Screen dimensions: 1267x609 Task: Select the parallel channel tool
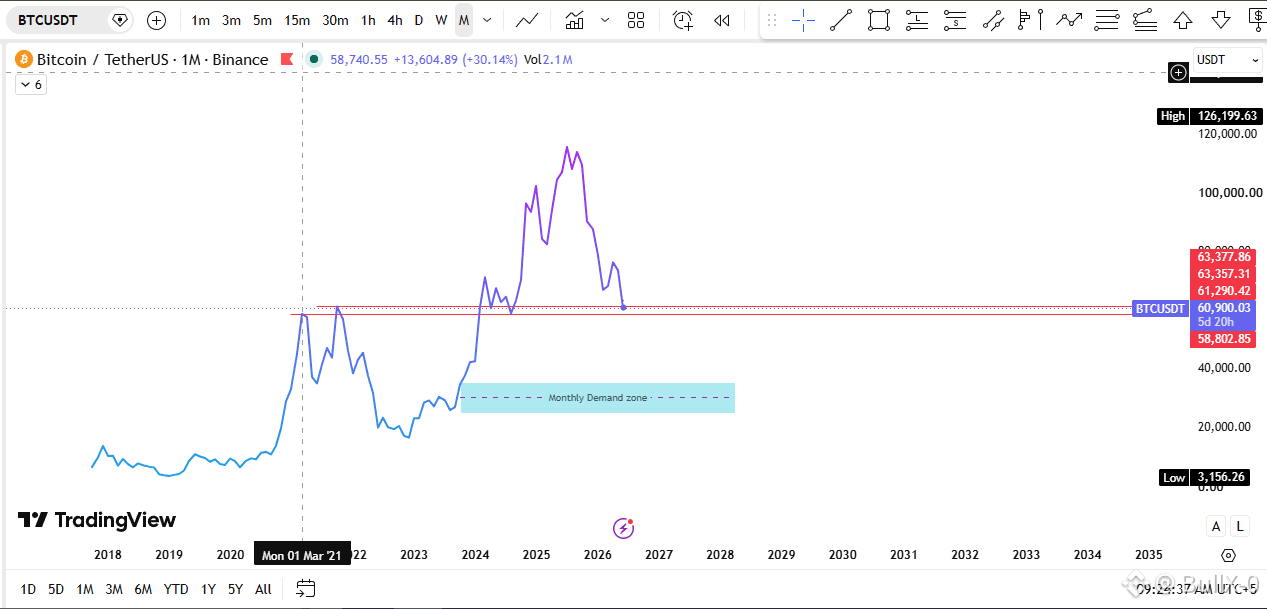(993, 19)
